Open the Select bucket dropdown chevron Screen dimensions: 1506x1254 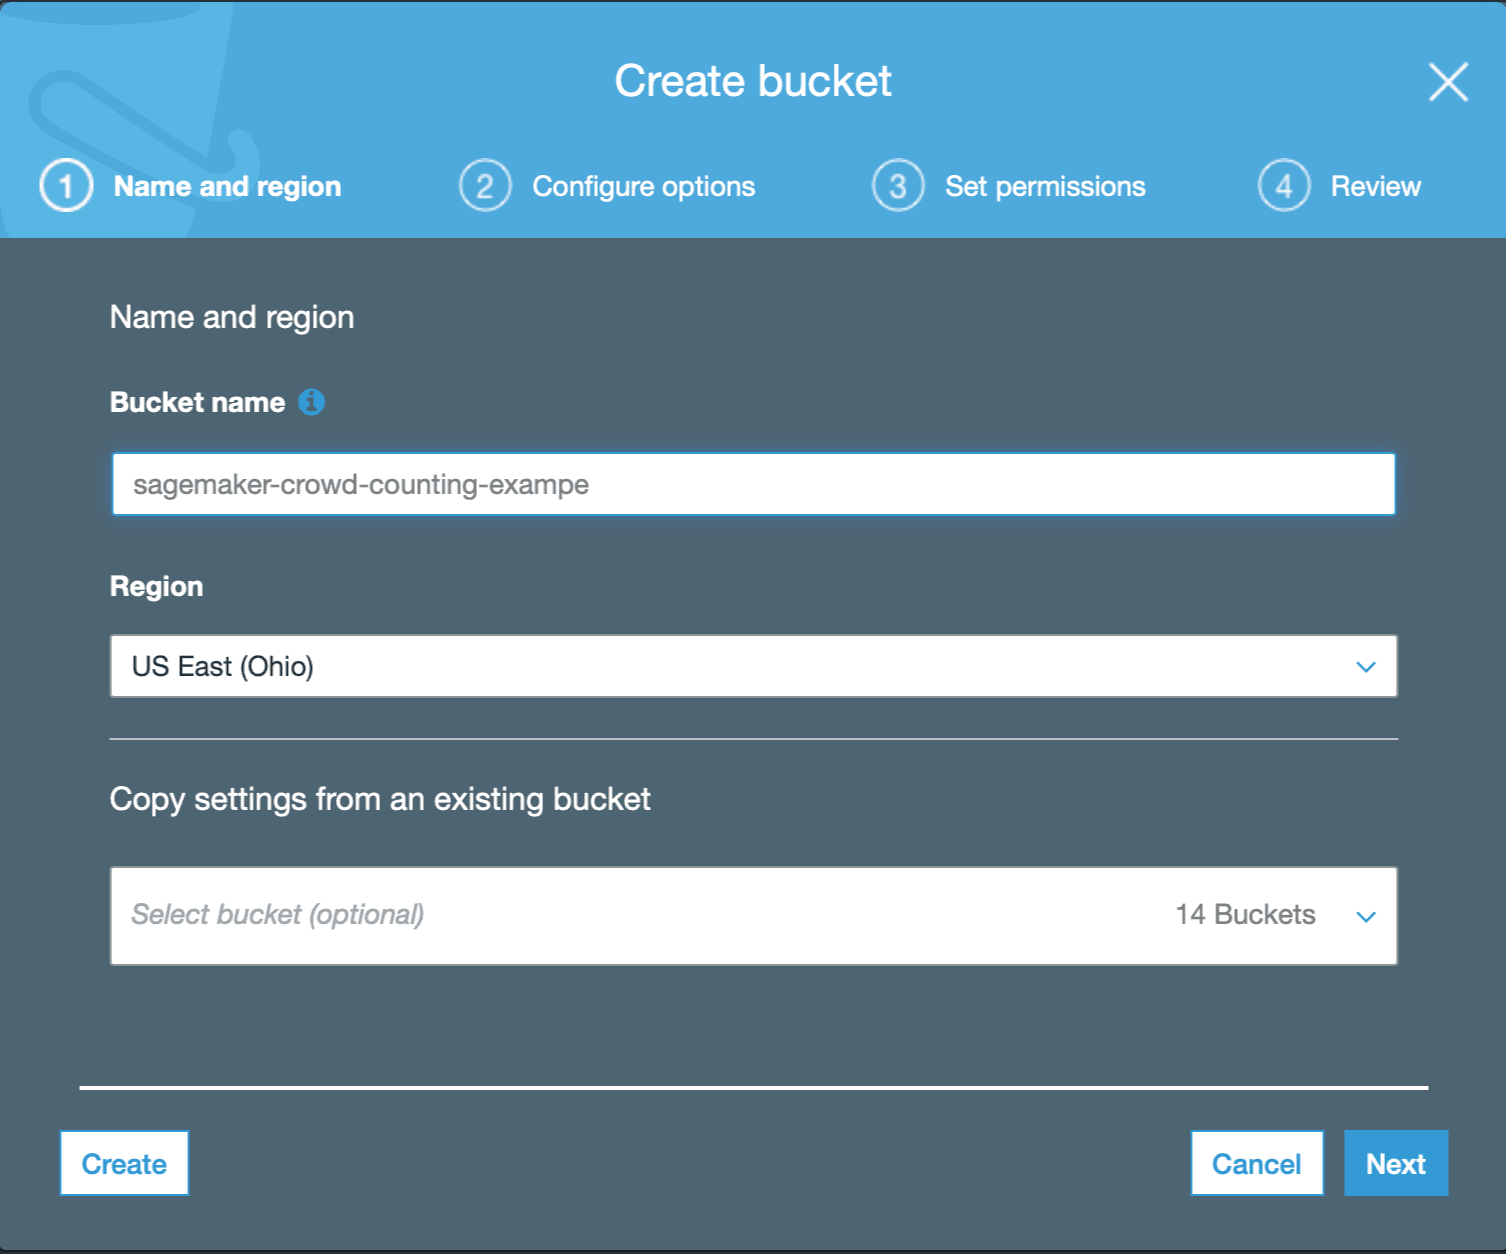click(x=1366, y=916)
